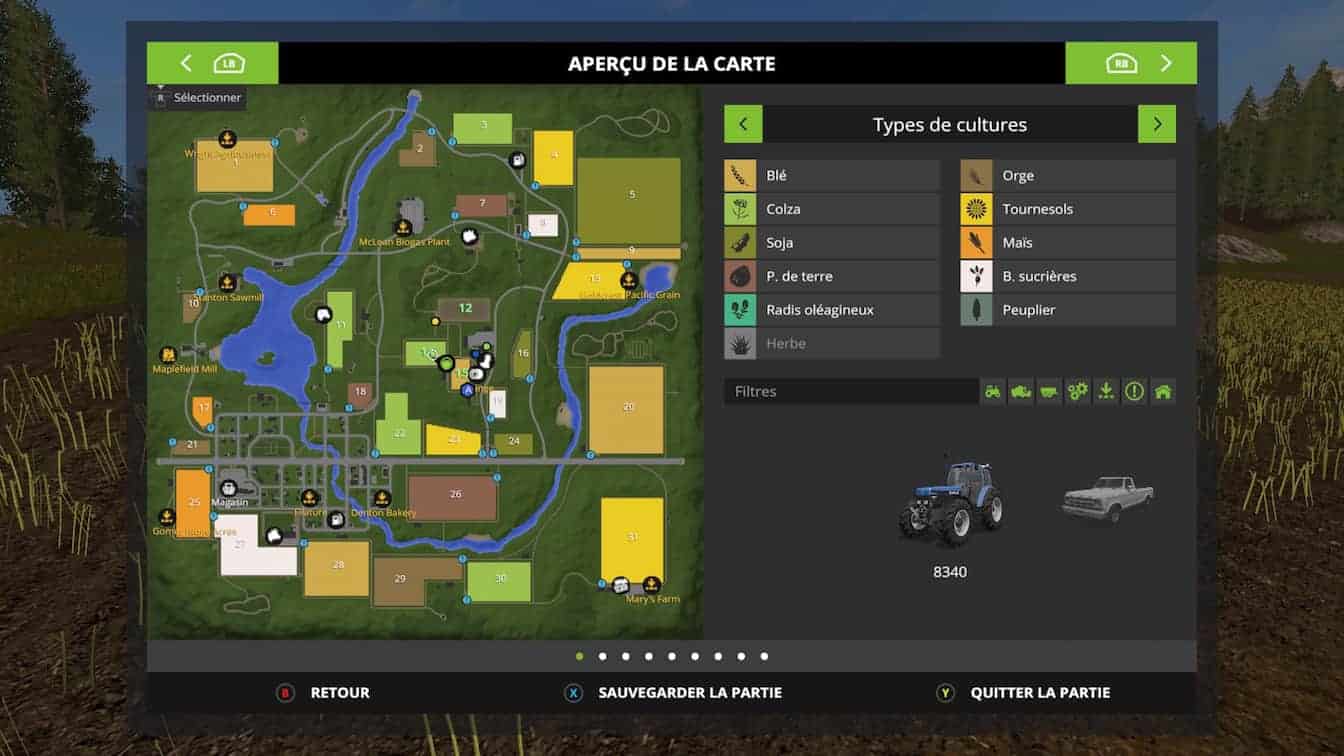This screenshot has width=1344, height=756.
Task: Click the tractor vehicles filter icon
Action: point(992,392)
